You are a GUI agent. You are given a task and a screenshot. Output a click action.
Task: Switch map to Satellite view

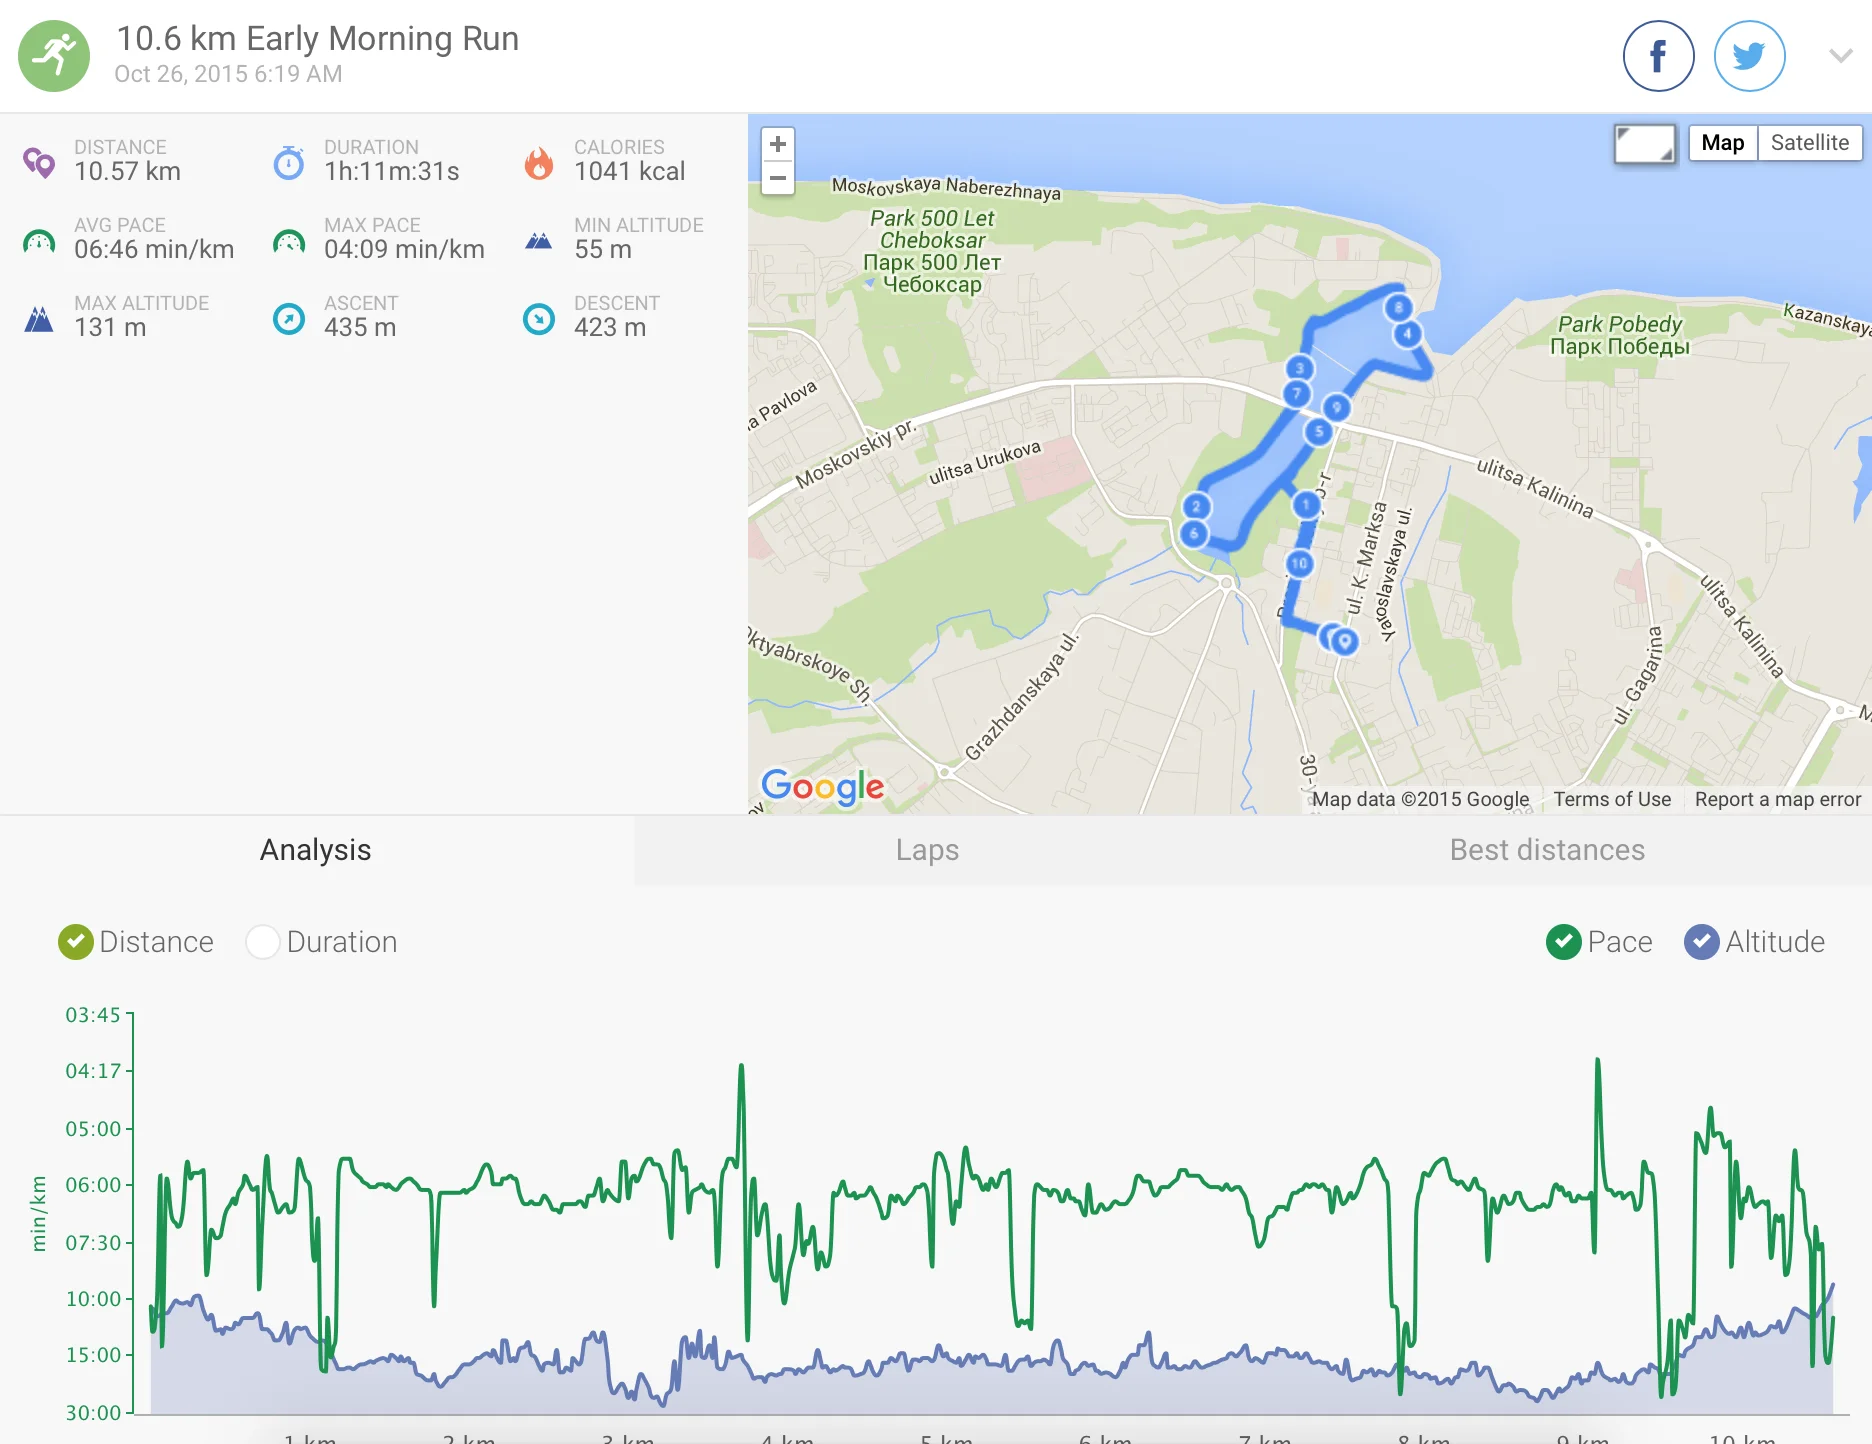1809,143
